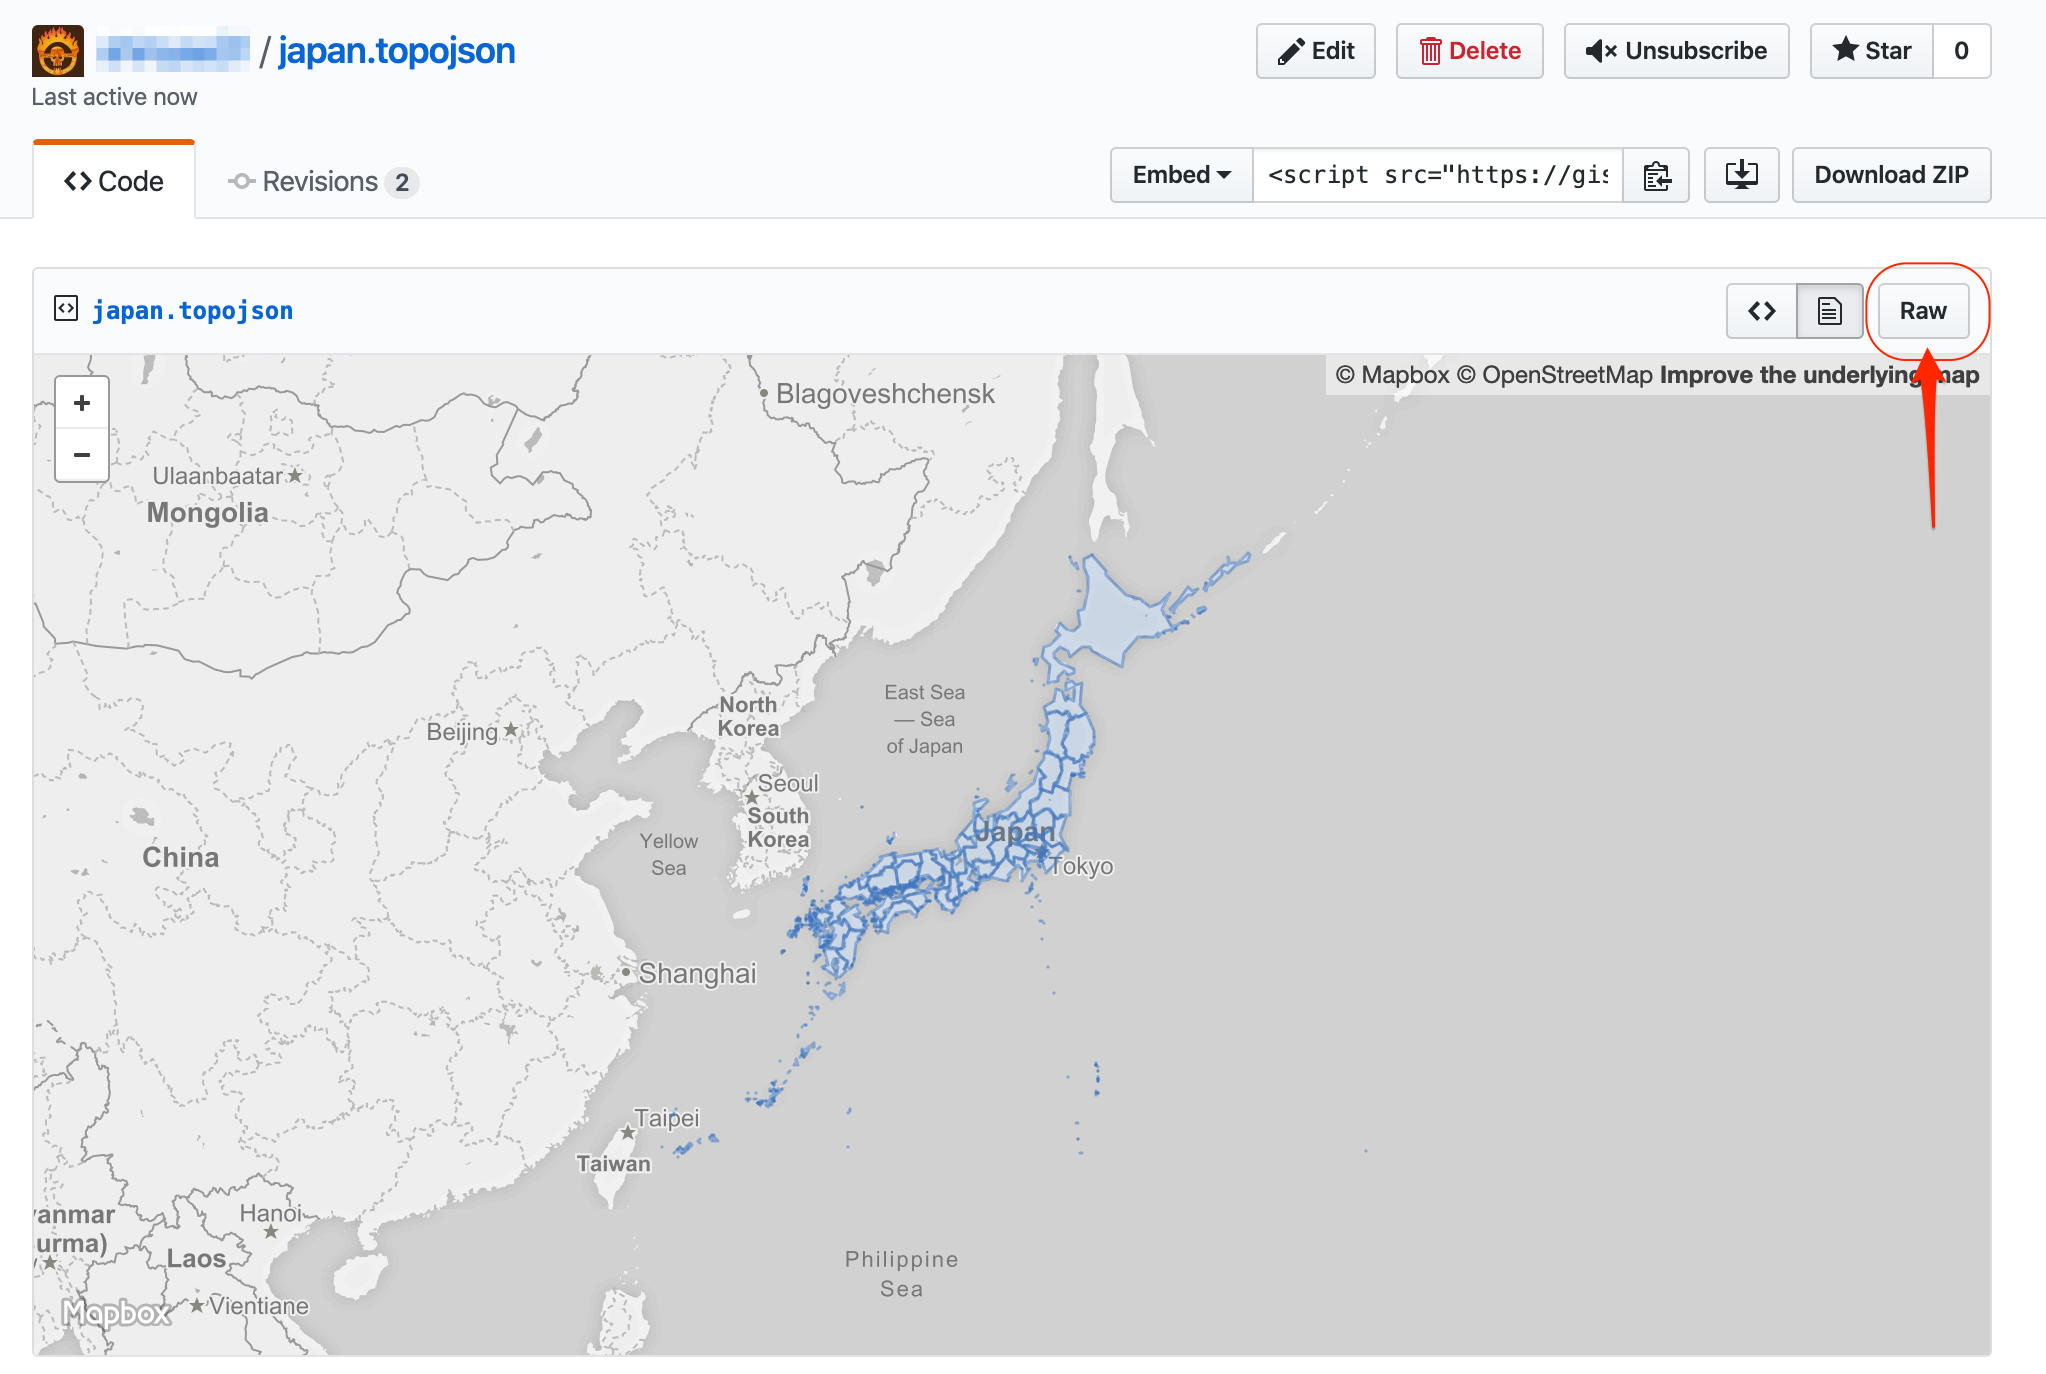
Task: Open the Raw file view
Action: (x=1924, y=311)
